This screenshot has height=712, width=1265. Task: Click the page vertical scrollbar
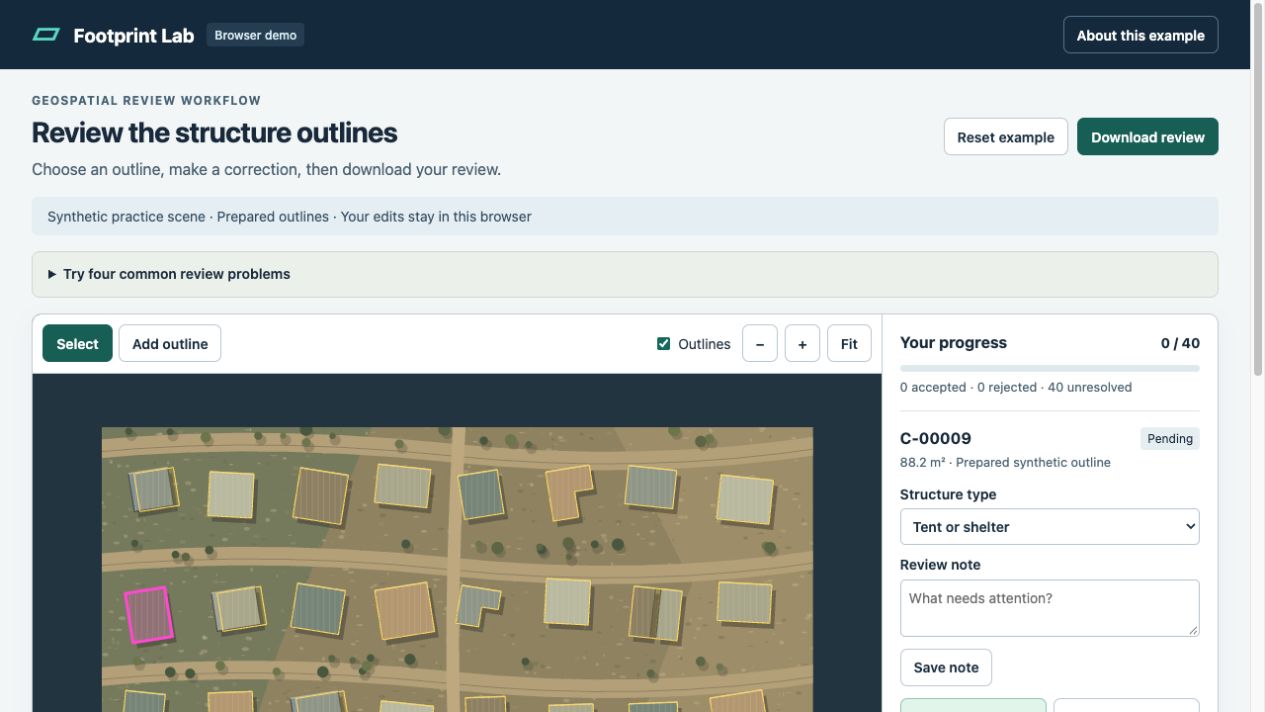(1258, 190)
